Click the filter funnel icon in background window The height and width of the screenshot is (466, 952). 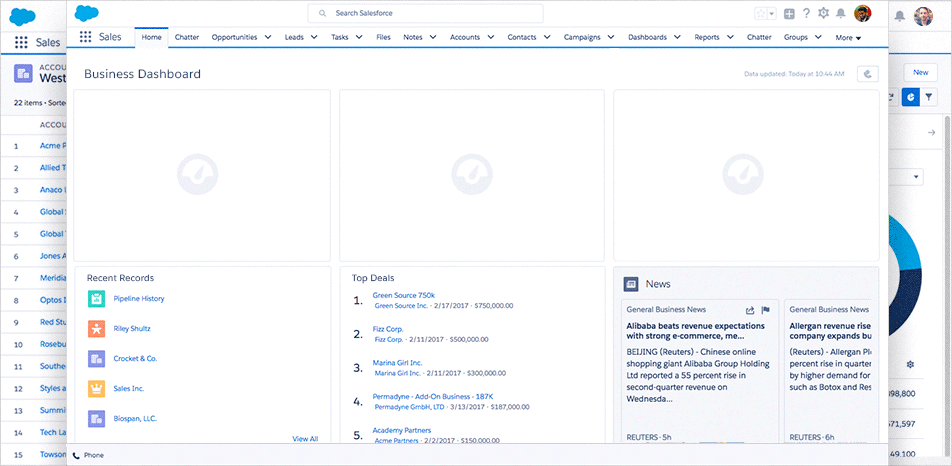point(929,96)
